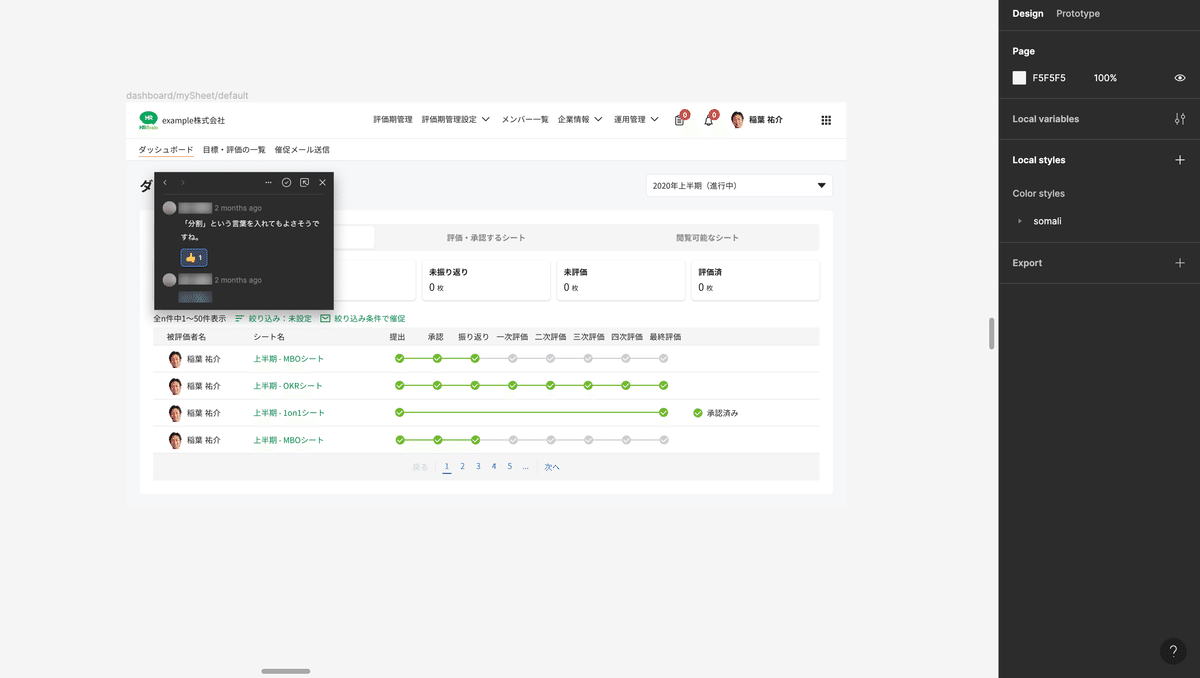Click the 最終評価 column header

(x=665, y=337)
